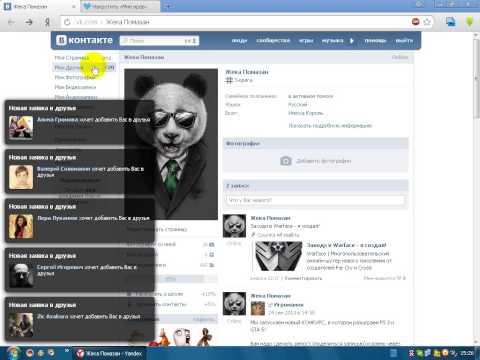The image size is (480, 360).
Task: Open Игромания small avatar thumbnail
Action: [258, 308]
